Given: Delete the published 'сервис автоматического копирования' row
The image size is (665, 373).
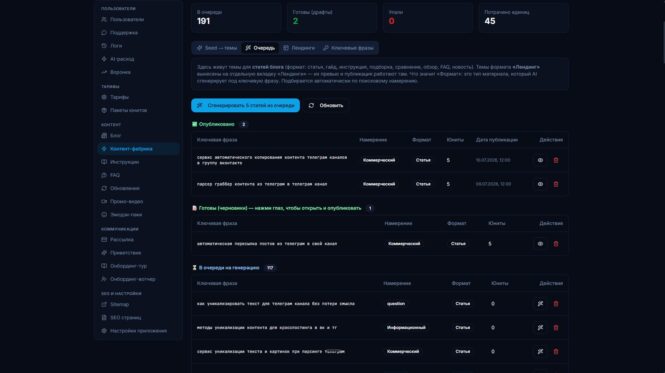Looking at the screenshot, I should click(556, 160).
